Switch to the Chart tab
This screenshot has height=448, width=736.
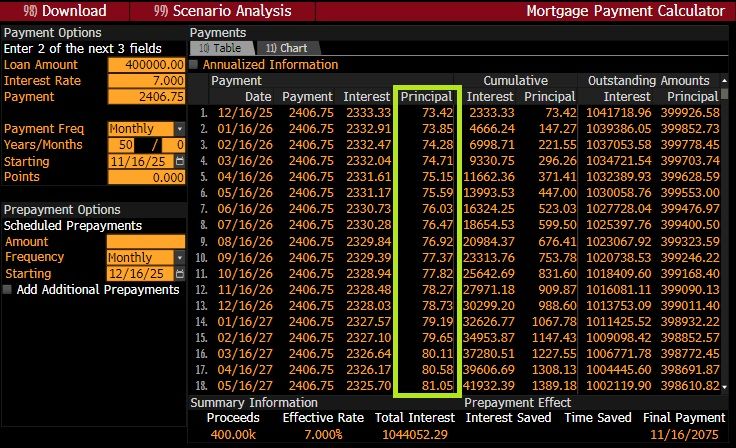click(287, 48)
